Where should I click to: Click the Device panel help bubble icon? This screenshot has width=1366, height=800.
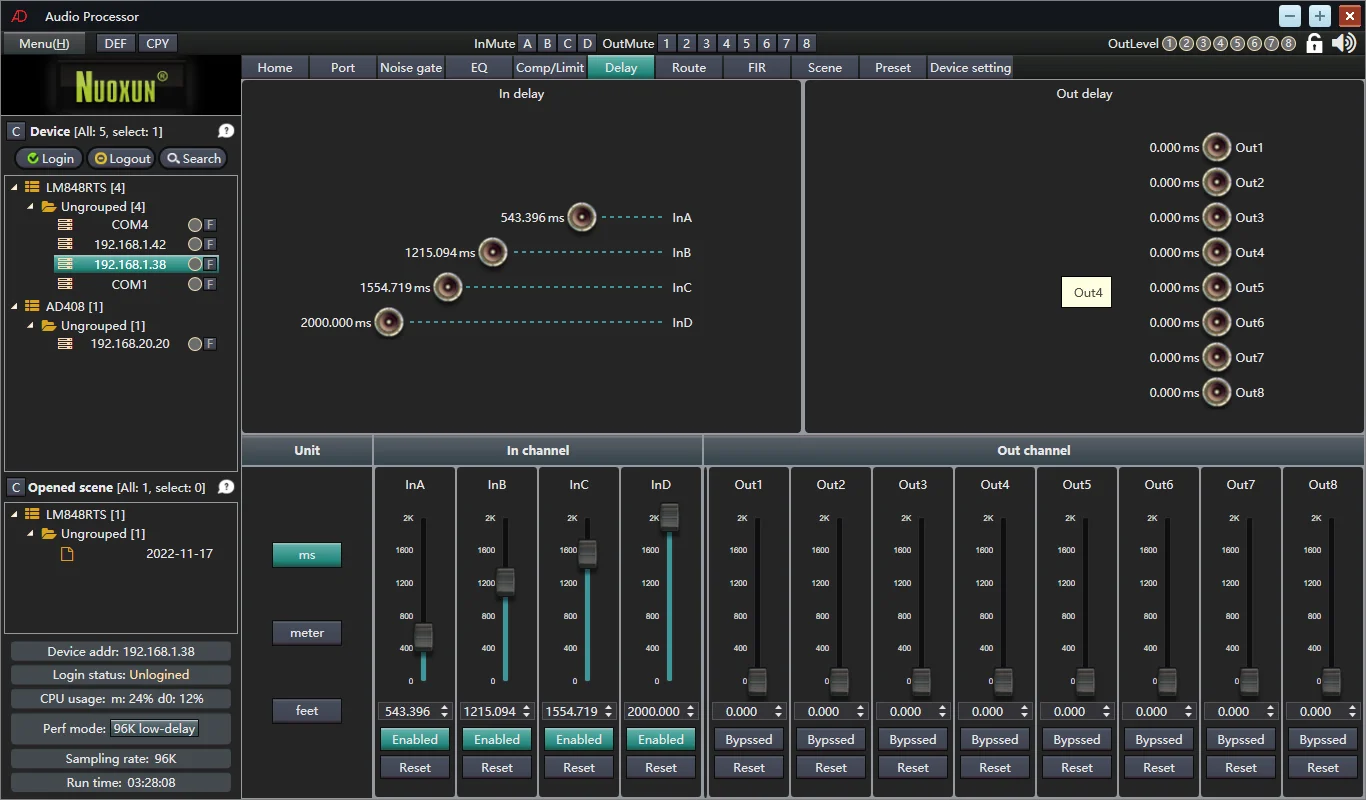[226, 131]
